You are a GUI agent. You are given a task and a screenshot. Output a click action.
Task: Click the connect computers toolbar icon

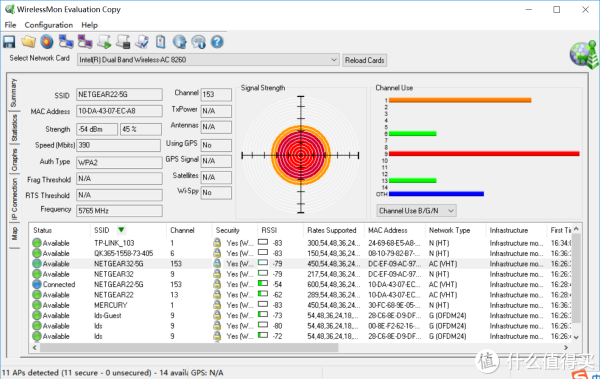(x=66, y=42)
